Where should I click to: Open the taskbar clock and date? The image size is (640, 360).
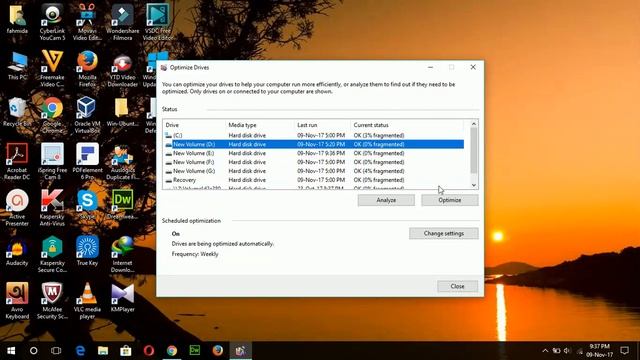[599, 351]
